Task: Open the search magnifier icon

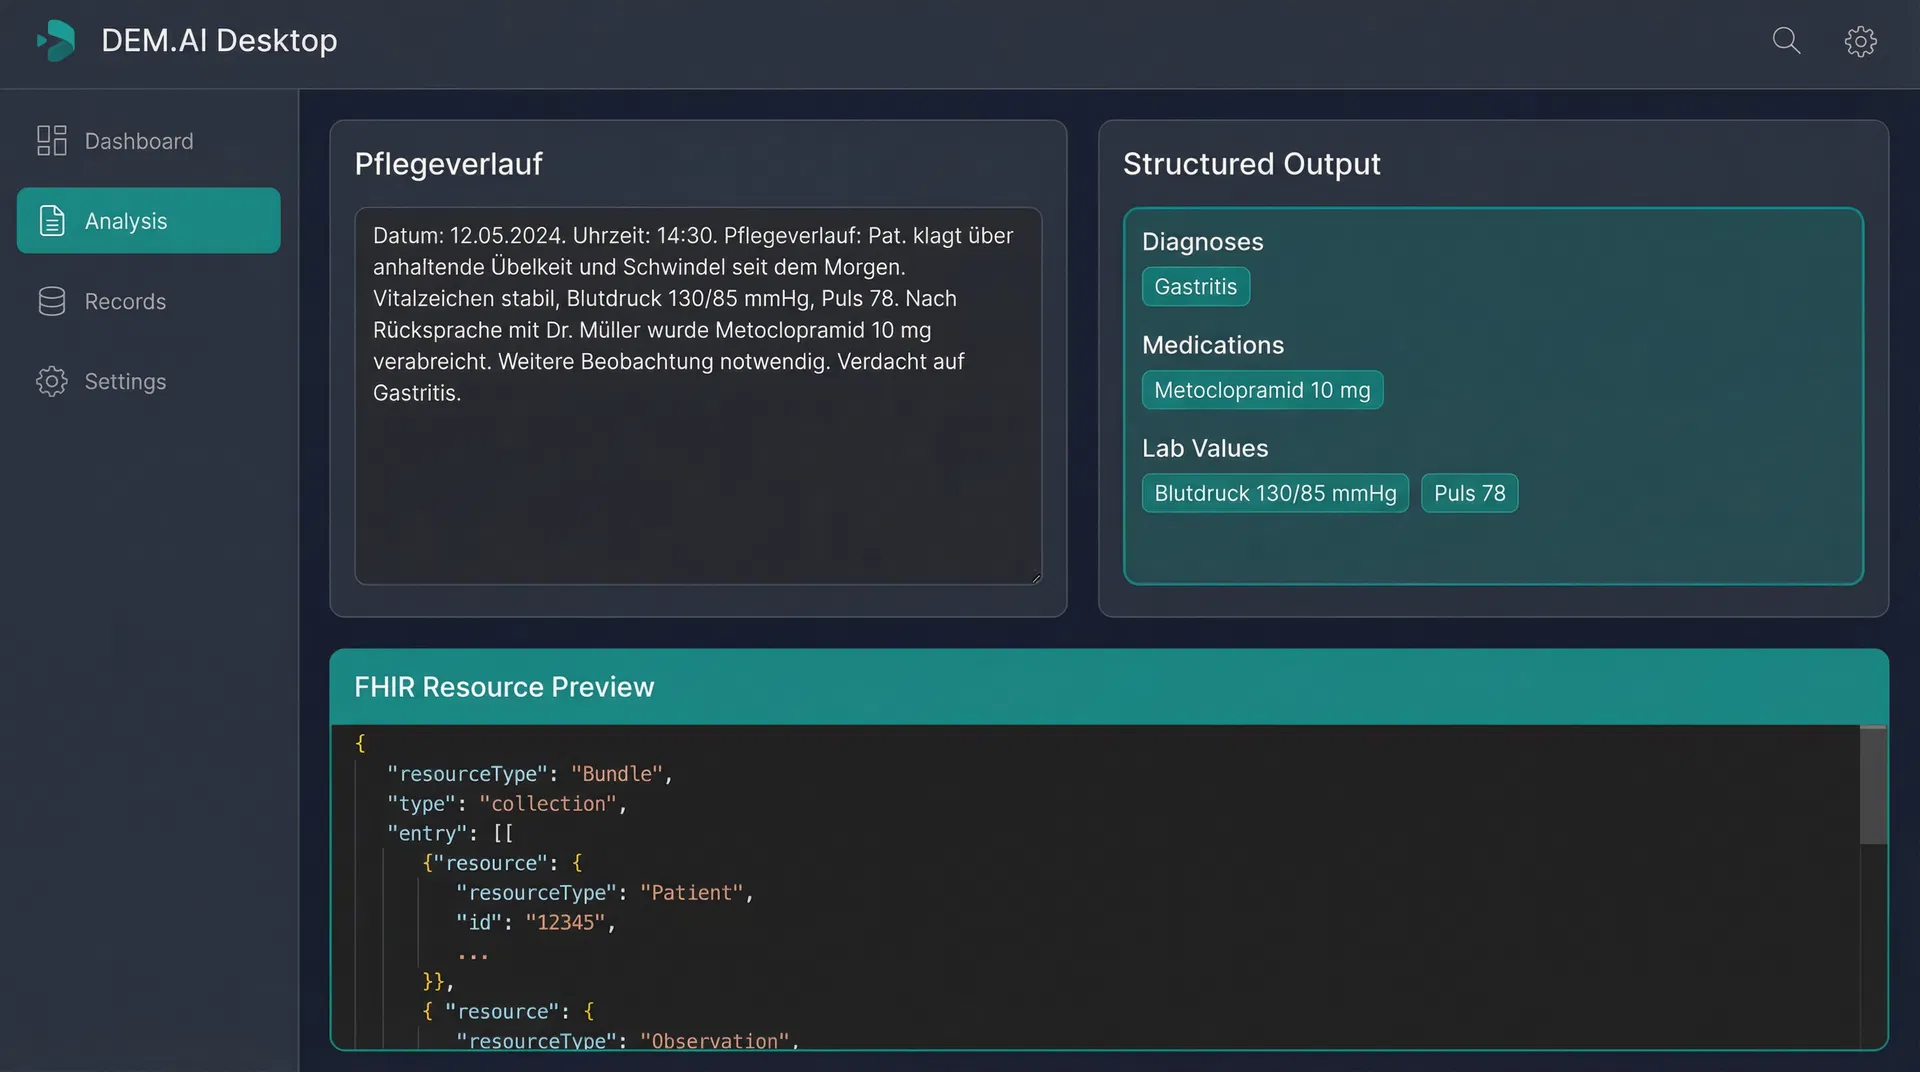Action: pyautogui.click(x=1786, y=41)
